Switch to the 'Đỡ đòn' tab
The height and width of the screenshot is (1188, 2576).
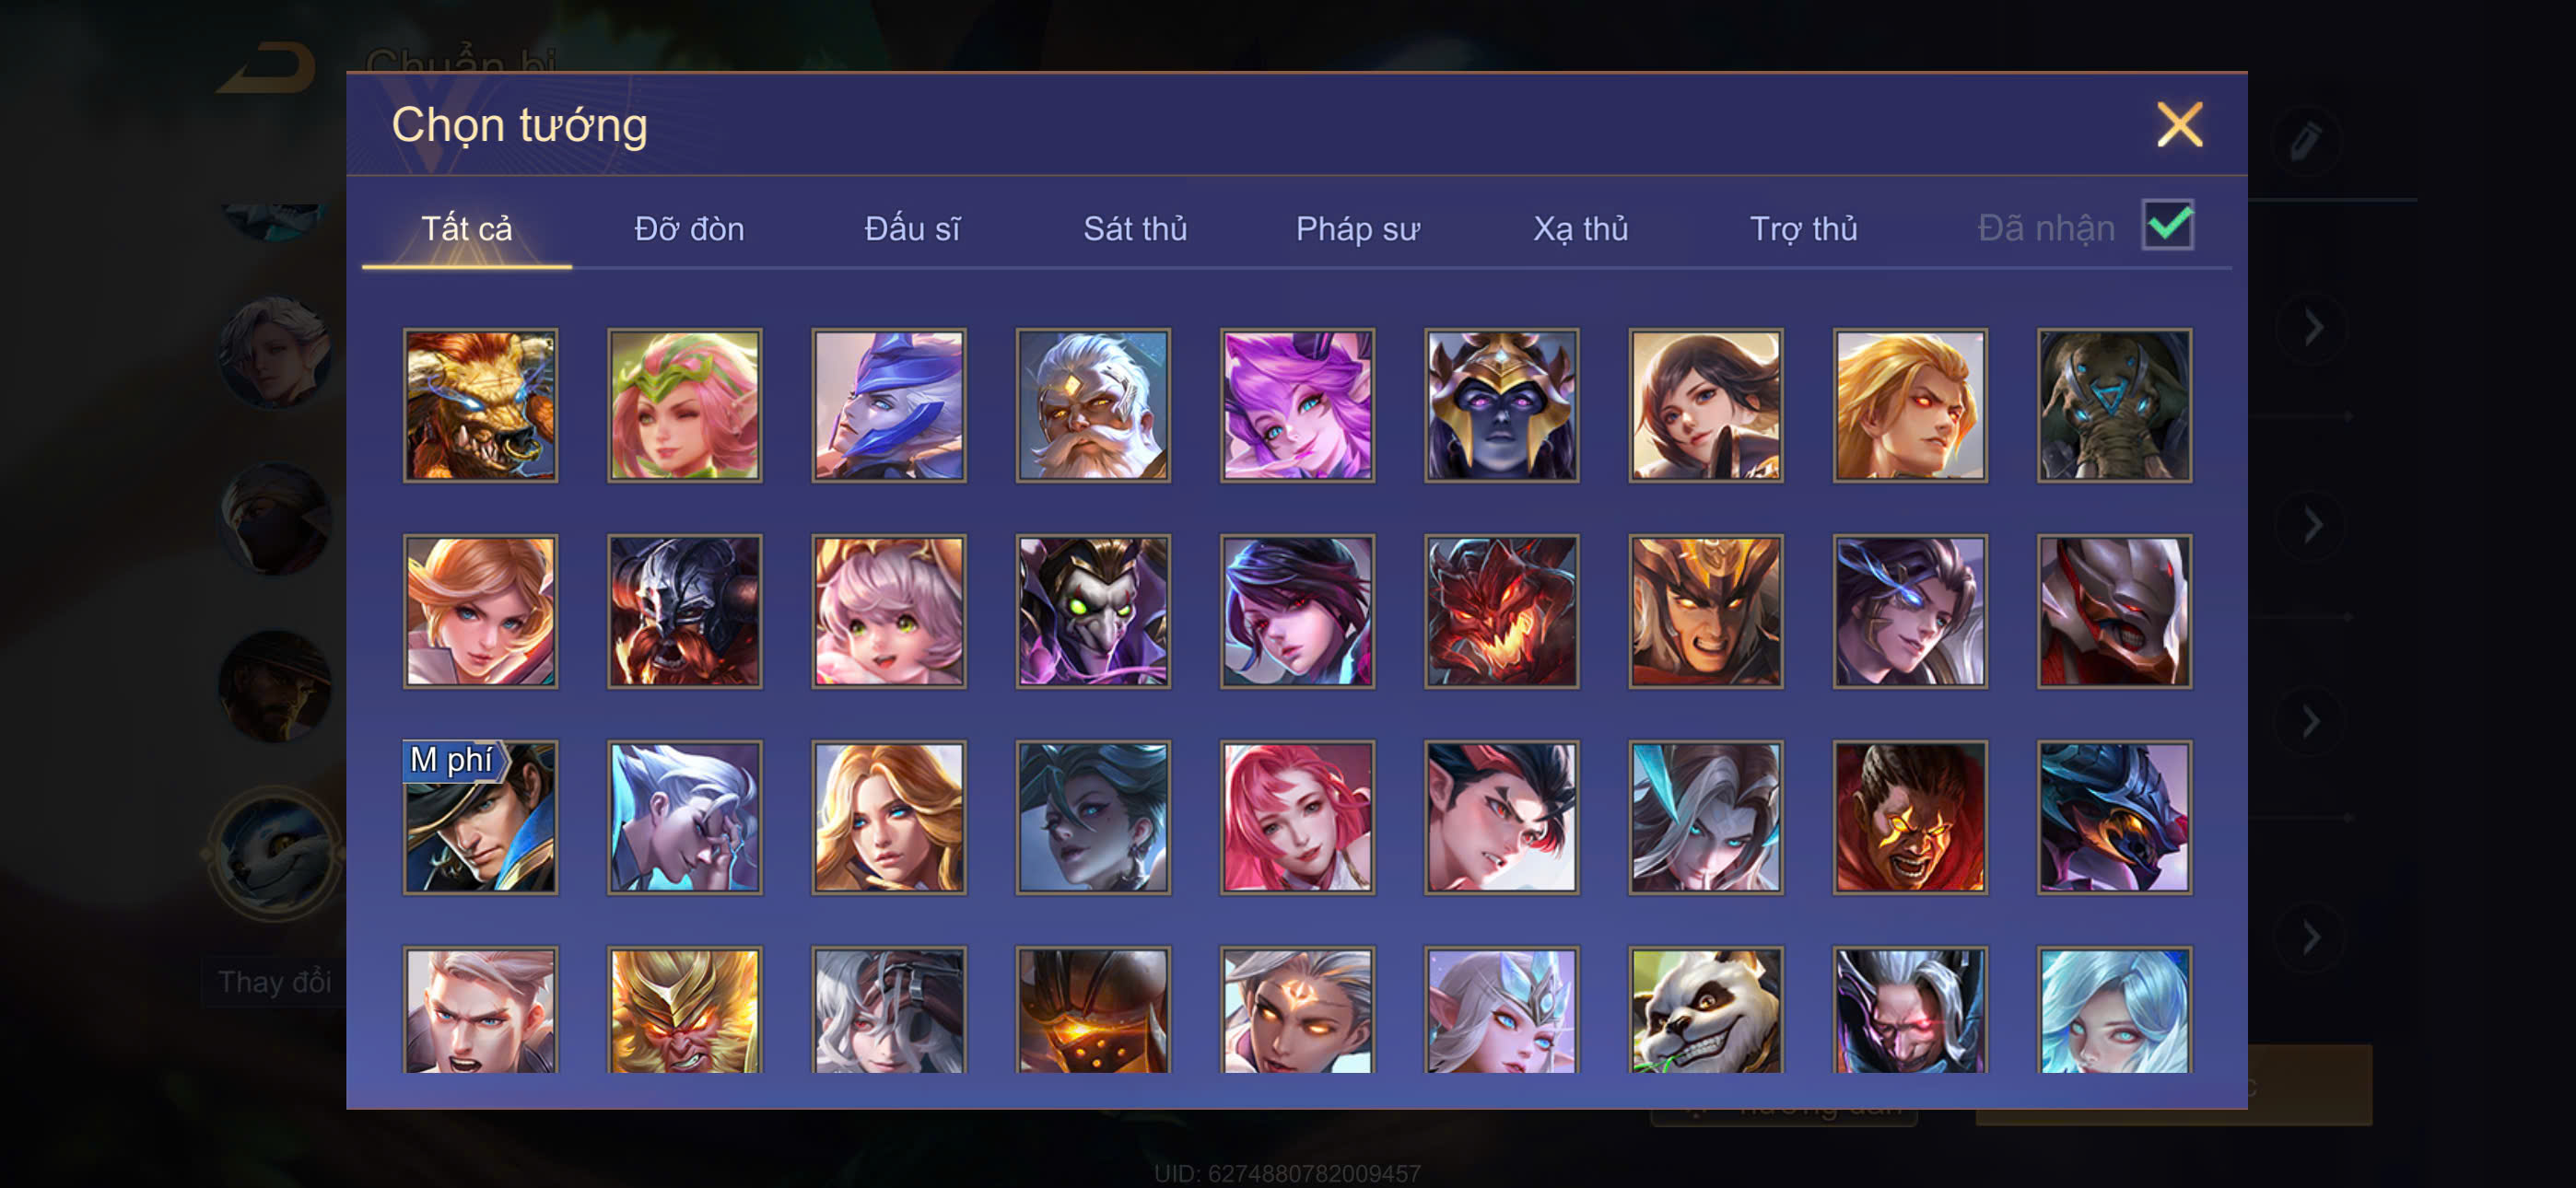[689, 229]
